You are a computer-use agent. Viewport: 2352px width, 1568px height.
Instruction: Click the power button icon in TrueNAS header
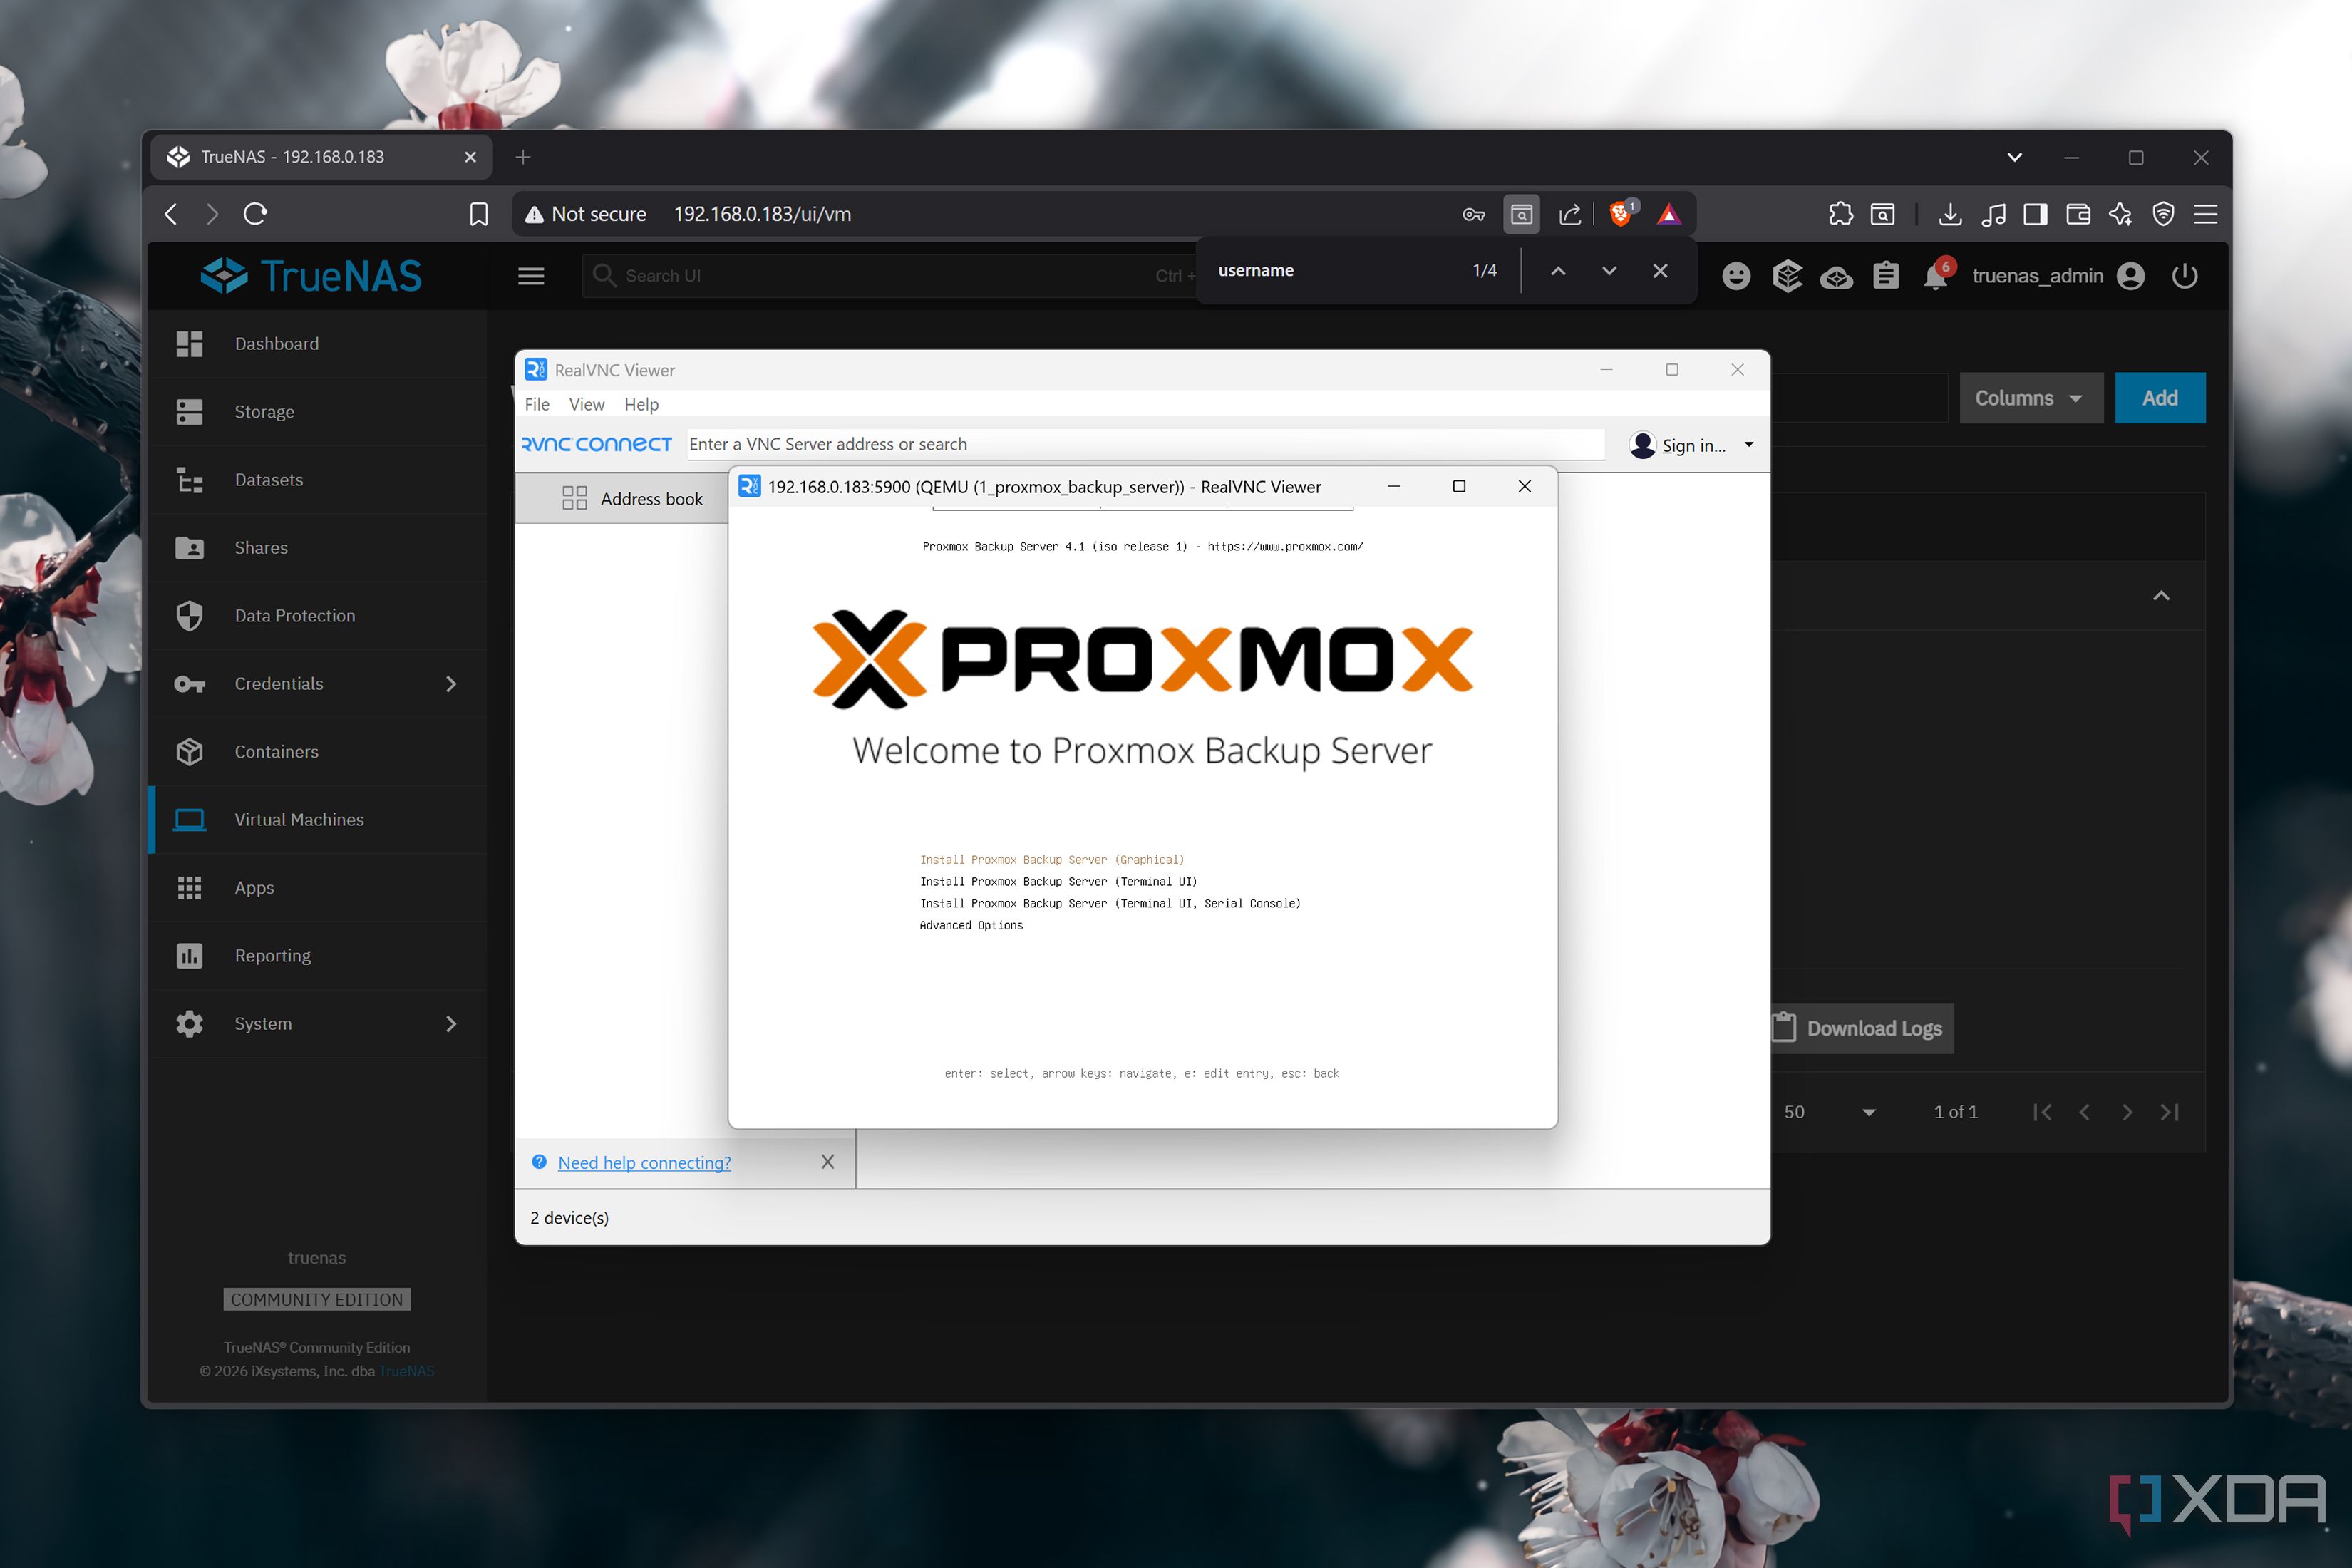click(2184, 276)
